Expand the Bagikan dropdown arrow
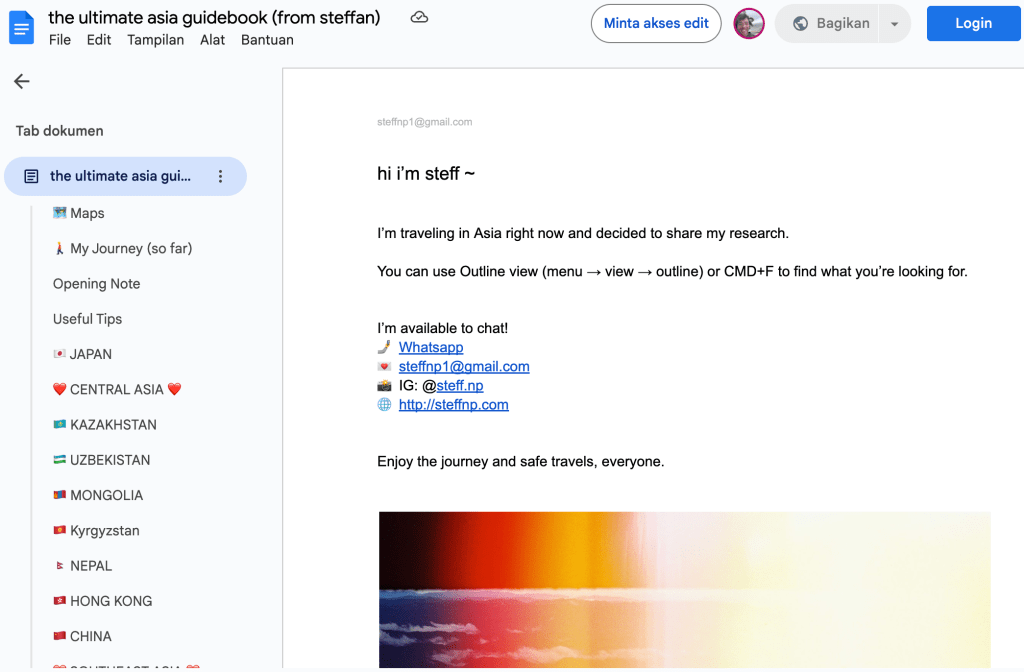This screenshot has height=672, width=1024. click(x=894, y=24)
